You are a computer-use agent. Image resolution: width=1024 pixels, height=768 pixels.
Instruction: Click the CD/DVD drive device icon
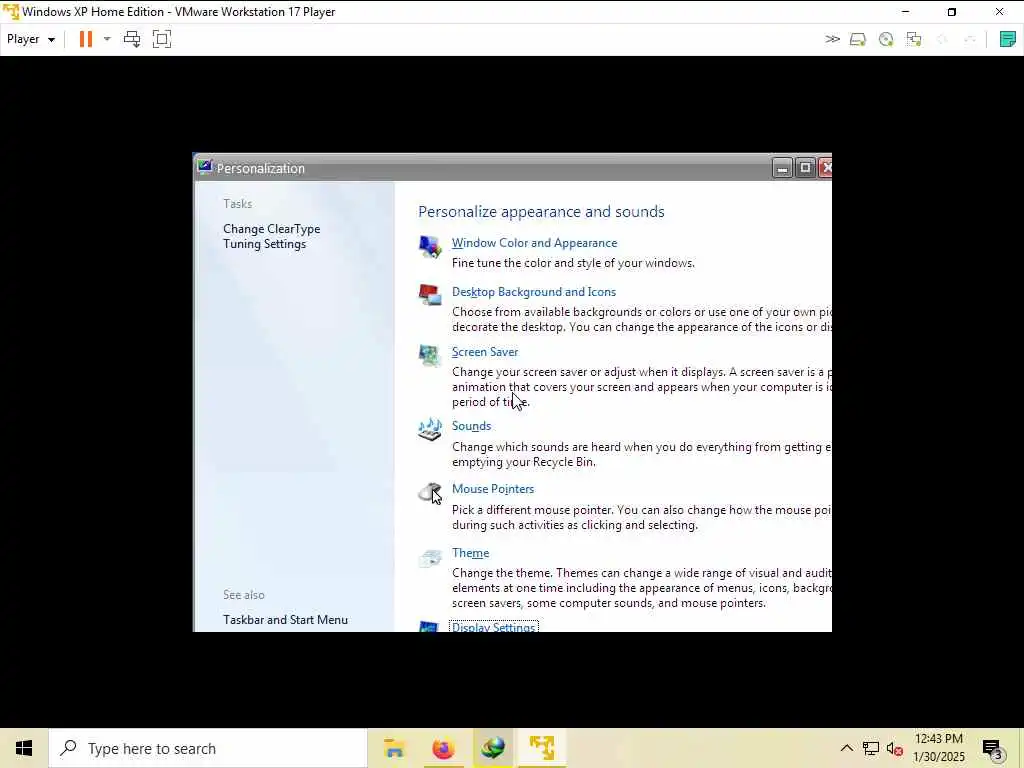pos(886,39)
